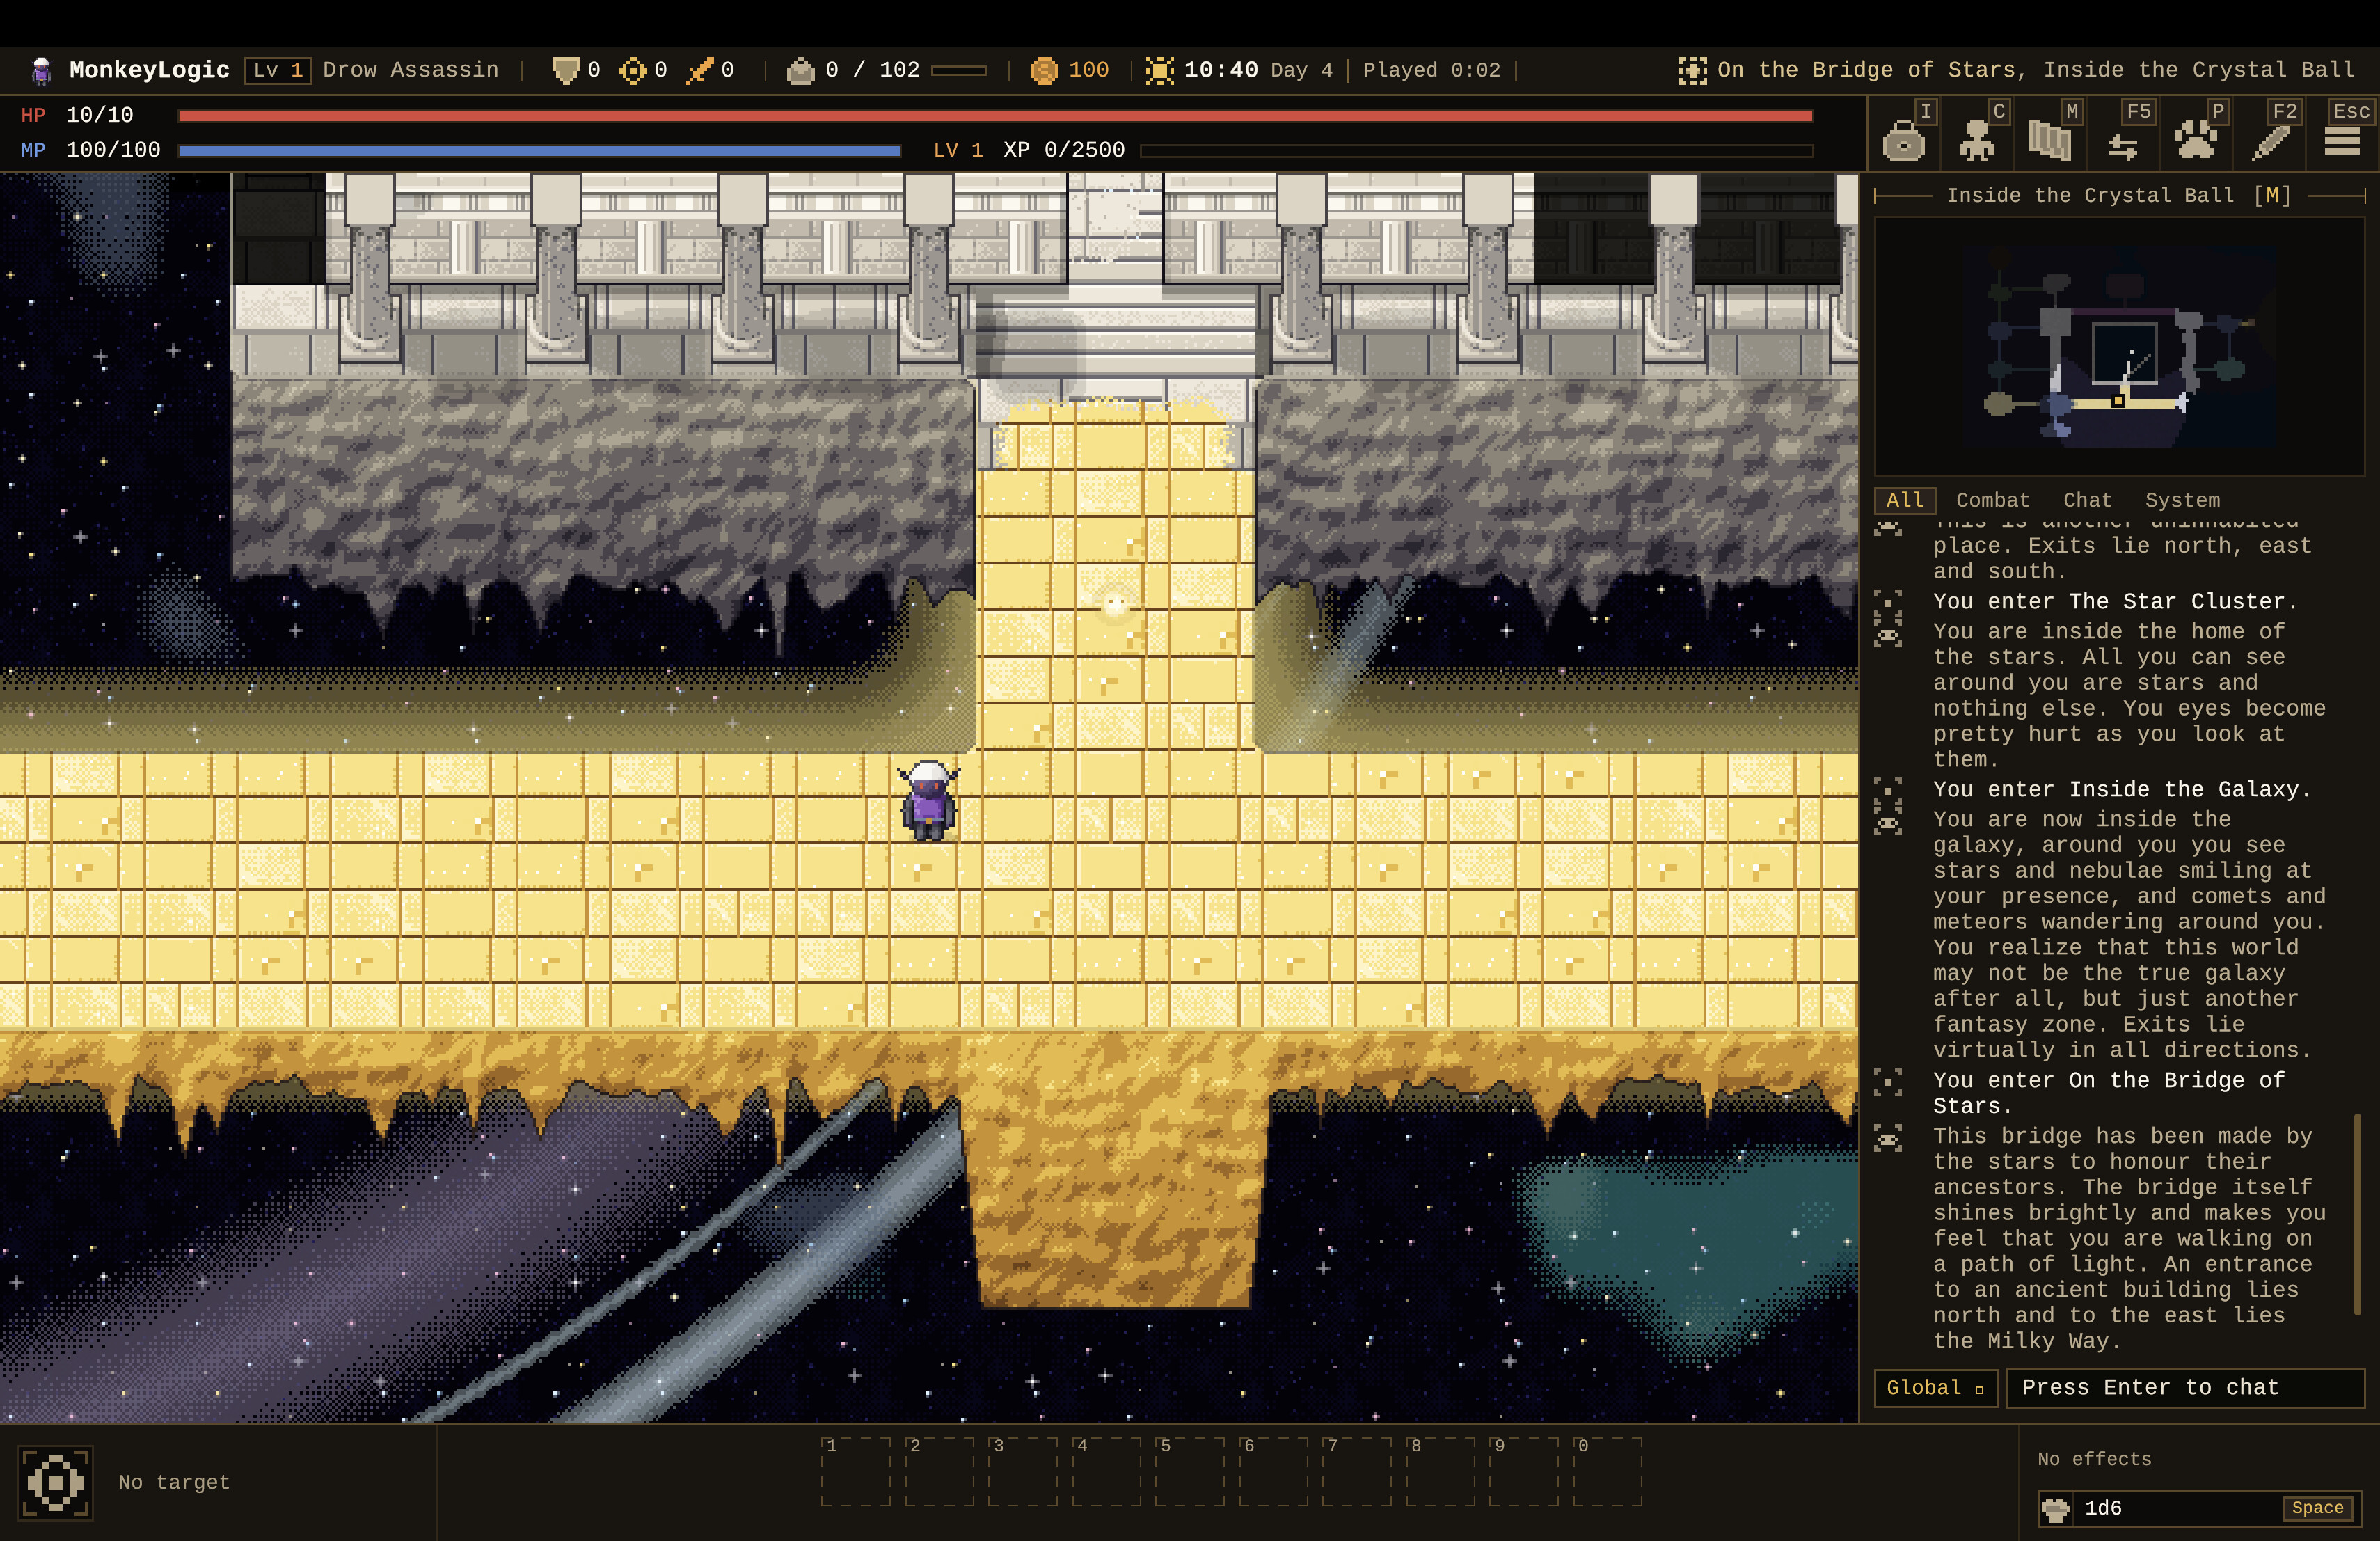Click the targeting crosshair icon
This screenshot has width=2380, height=1541.
pyautogui.click(x=55, y=1482)
